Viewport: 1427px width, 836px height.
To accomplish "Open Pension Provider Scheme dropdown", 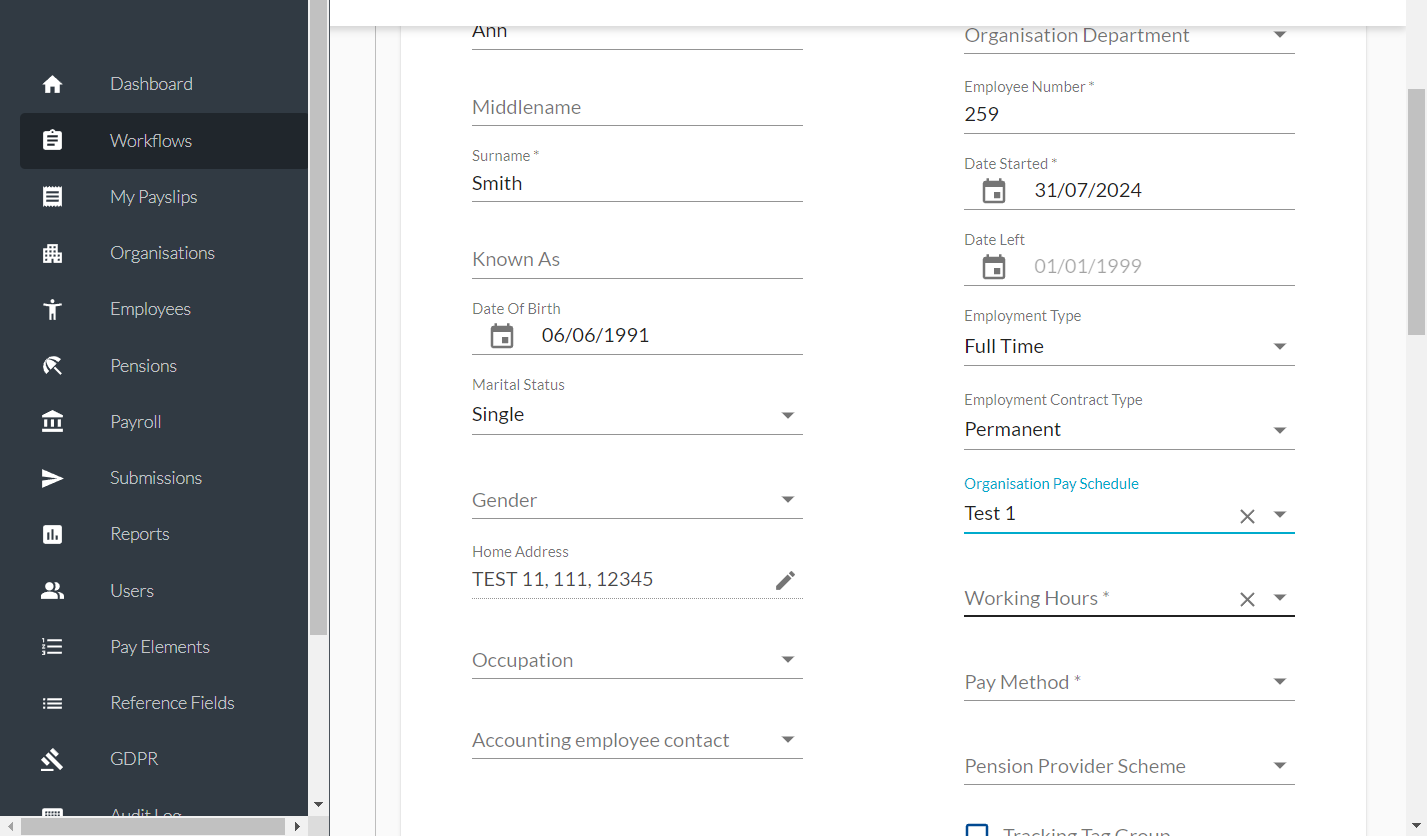I will click(1280, 766).
